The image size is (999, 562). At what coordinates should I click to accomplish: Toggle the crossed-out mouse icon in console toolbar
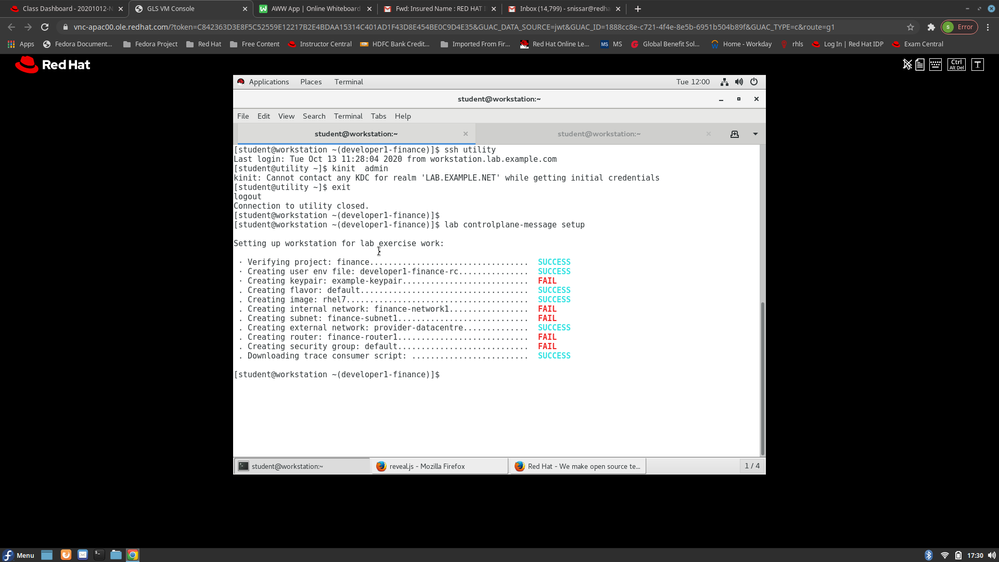pos(907,65)
